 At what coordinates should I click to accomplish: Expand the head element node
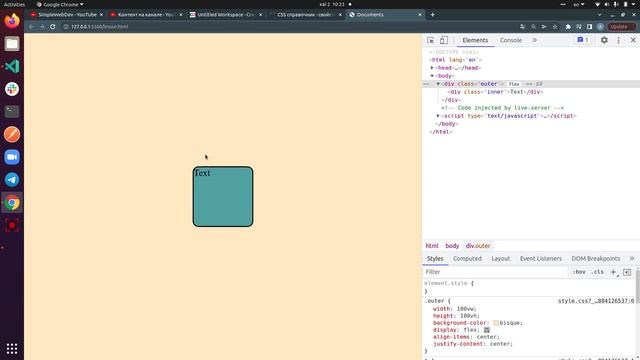click(x=432, y=68)
